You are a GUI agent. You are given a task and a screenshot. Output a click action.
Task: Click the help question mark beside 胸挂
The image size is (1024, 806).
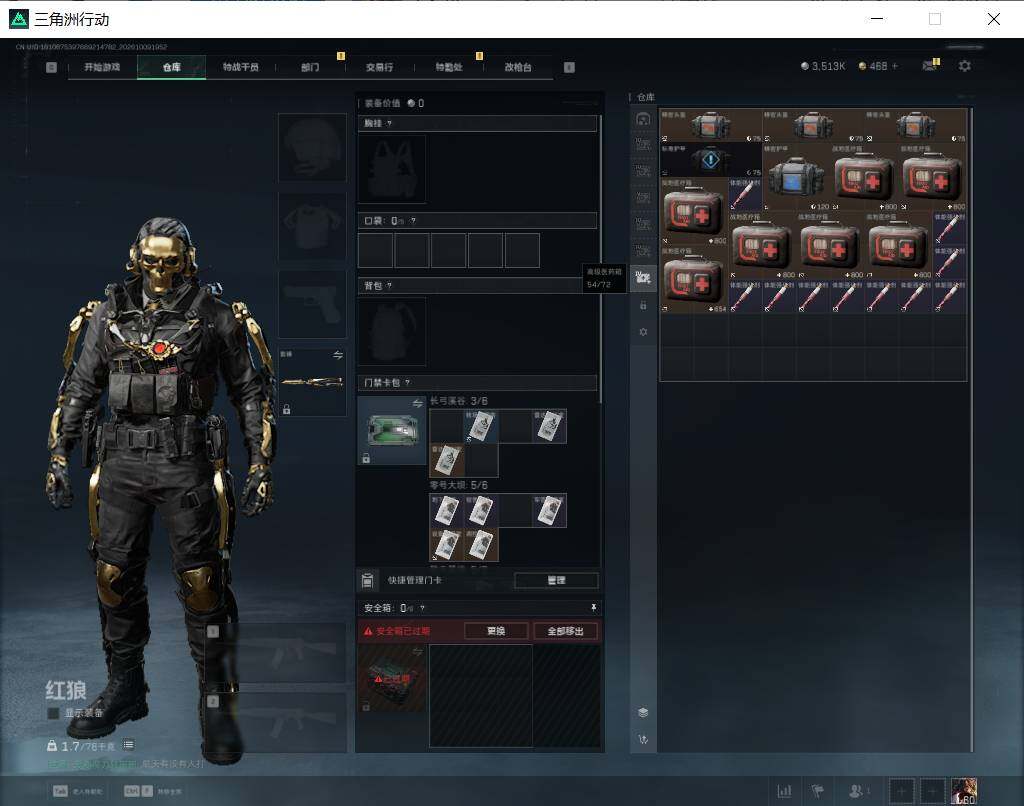pos(389,123)
